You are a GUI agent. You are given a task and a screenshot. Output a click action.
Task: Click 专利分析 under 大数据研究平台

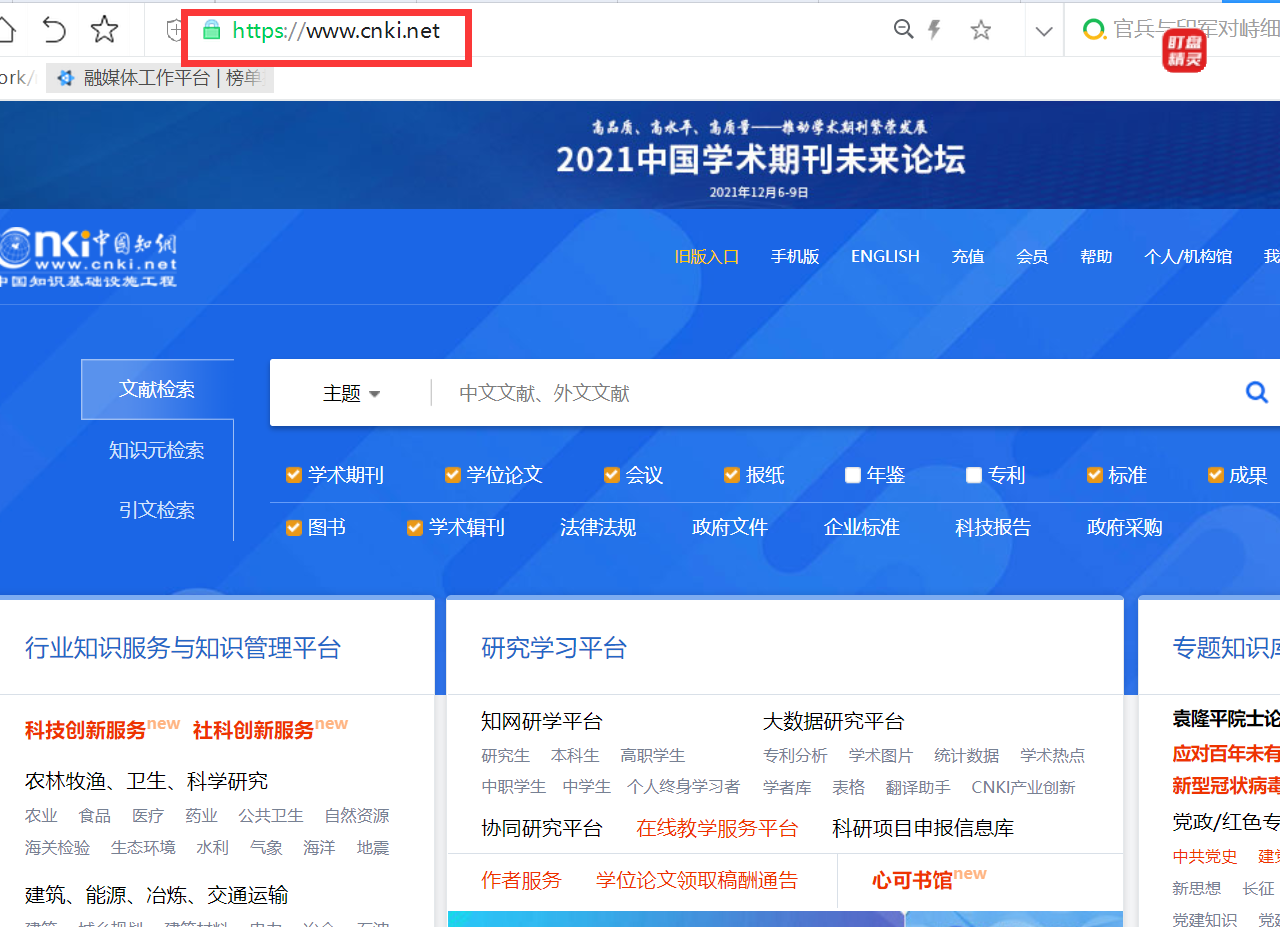[795, 756]
